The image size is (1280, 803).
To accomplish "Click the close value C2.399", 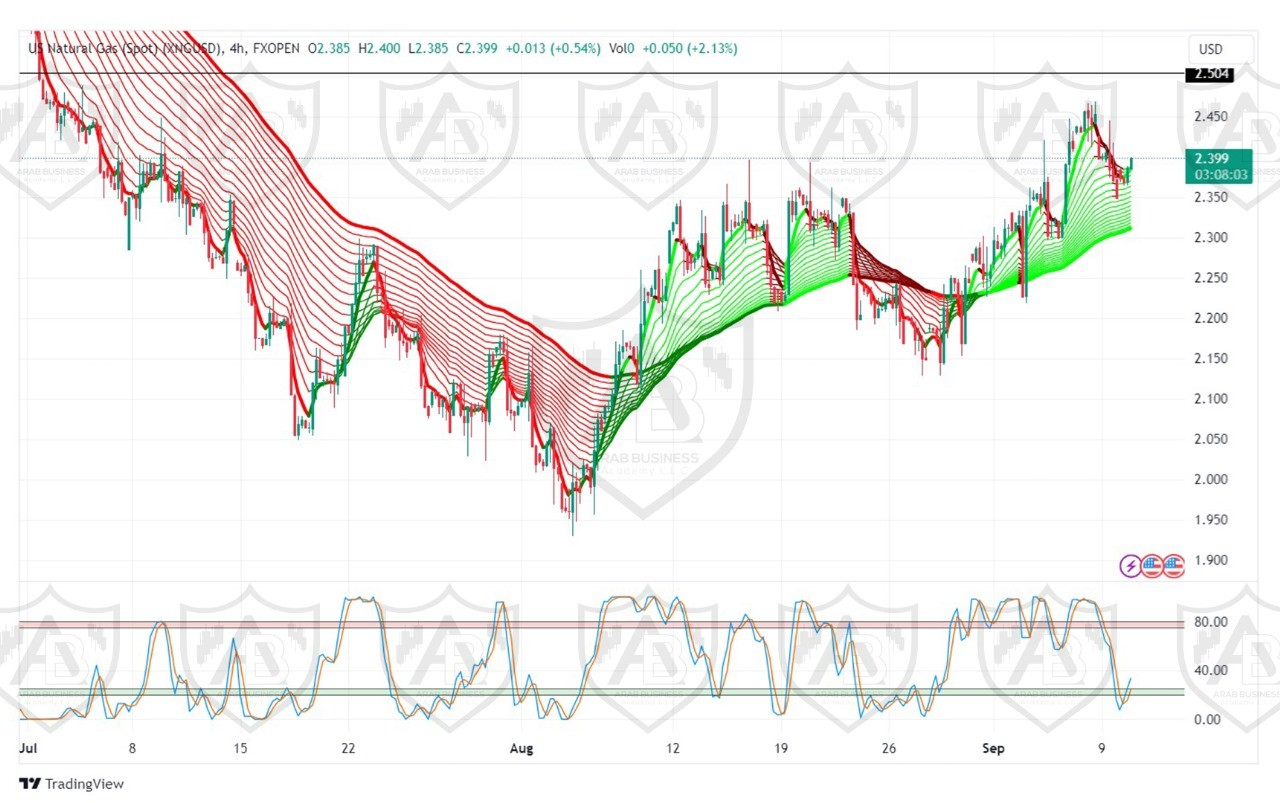I will pos(478,48).
